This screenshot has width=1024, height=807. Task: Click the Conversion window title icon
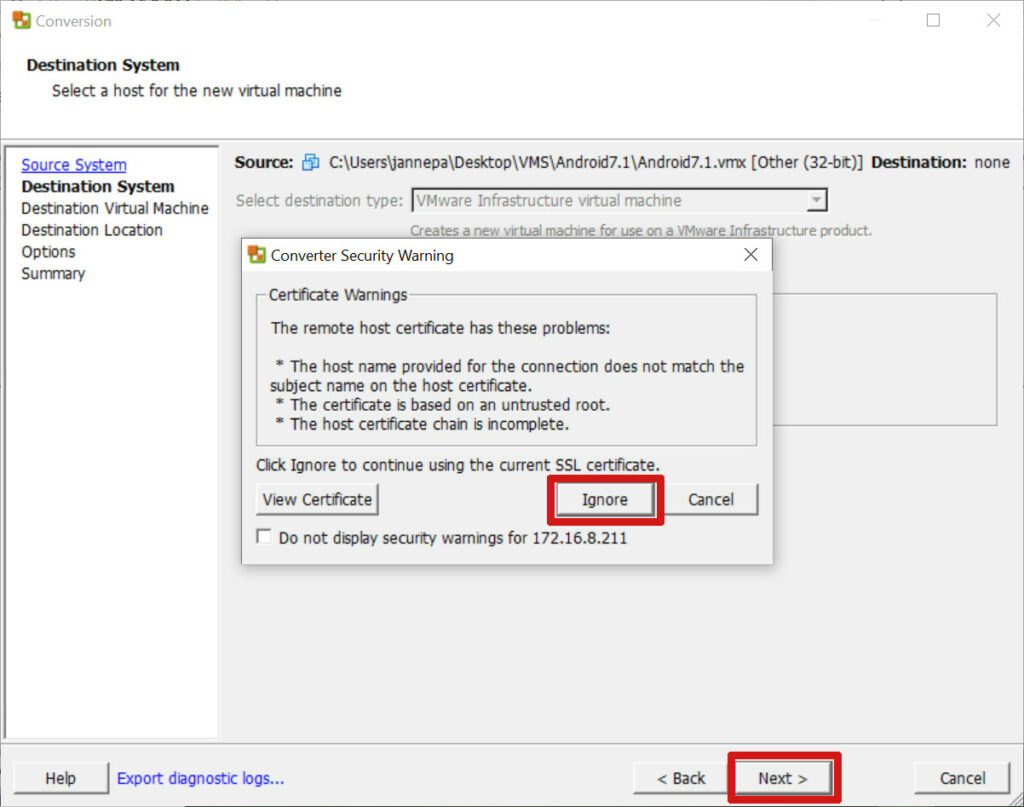point(21,20)
